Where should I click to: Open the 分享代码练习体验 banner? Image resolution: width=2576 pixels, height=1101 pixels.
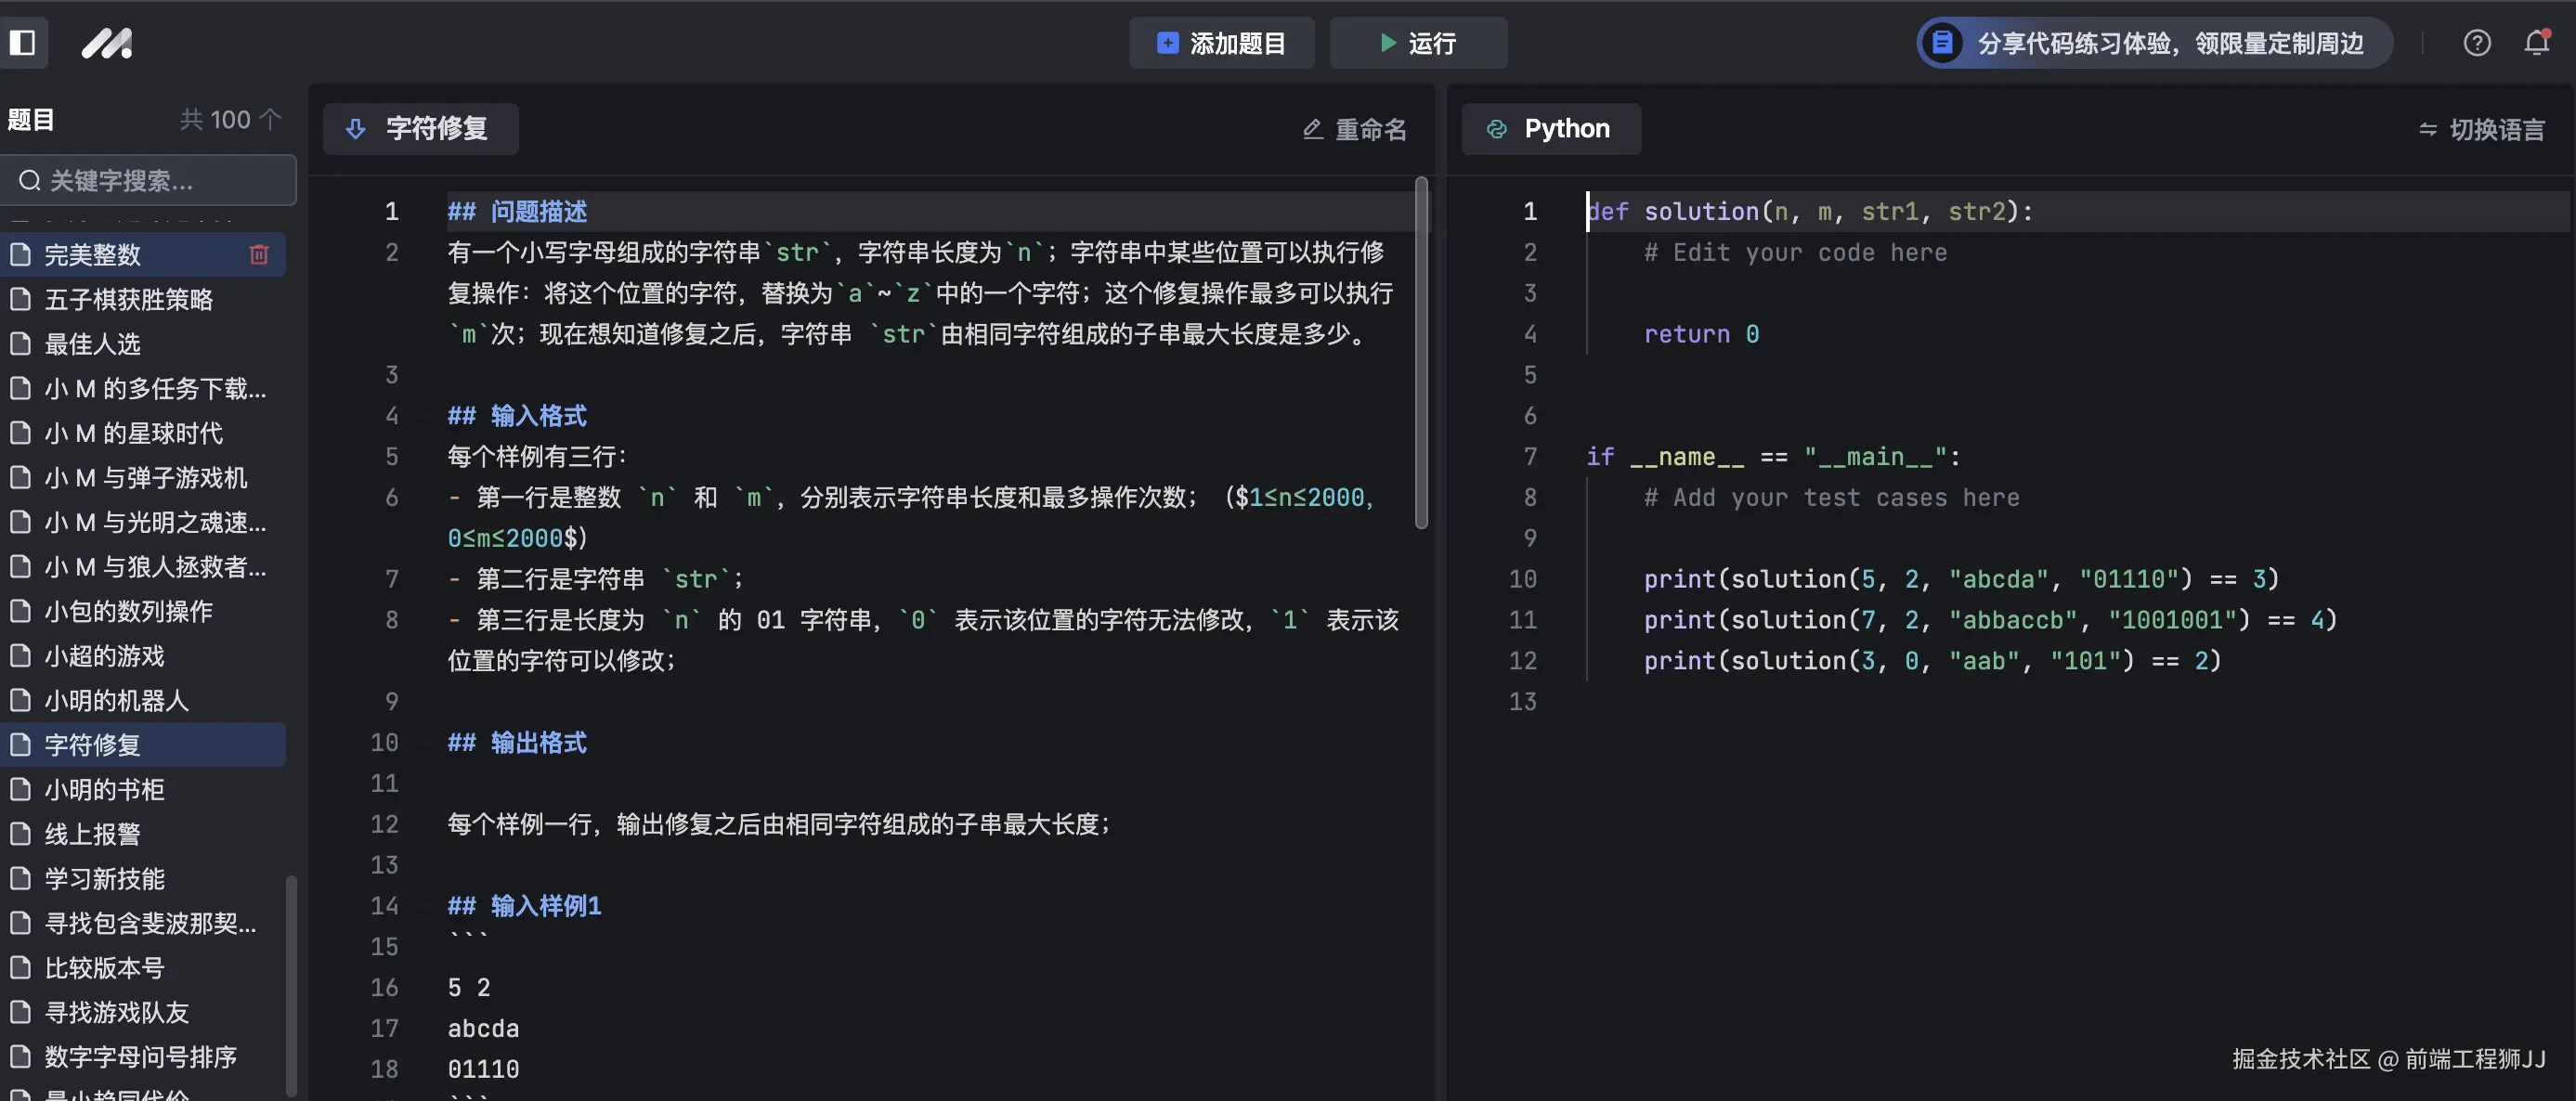click(x=2148, y=42)
